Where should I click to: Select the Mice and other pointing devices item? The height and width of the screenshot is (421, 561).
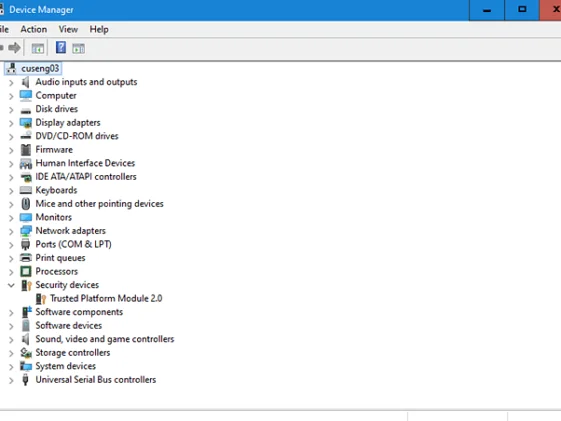99,204
